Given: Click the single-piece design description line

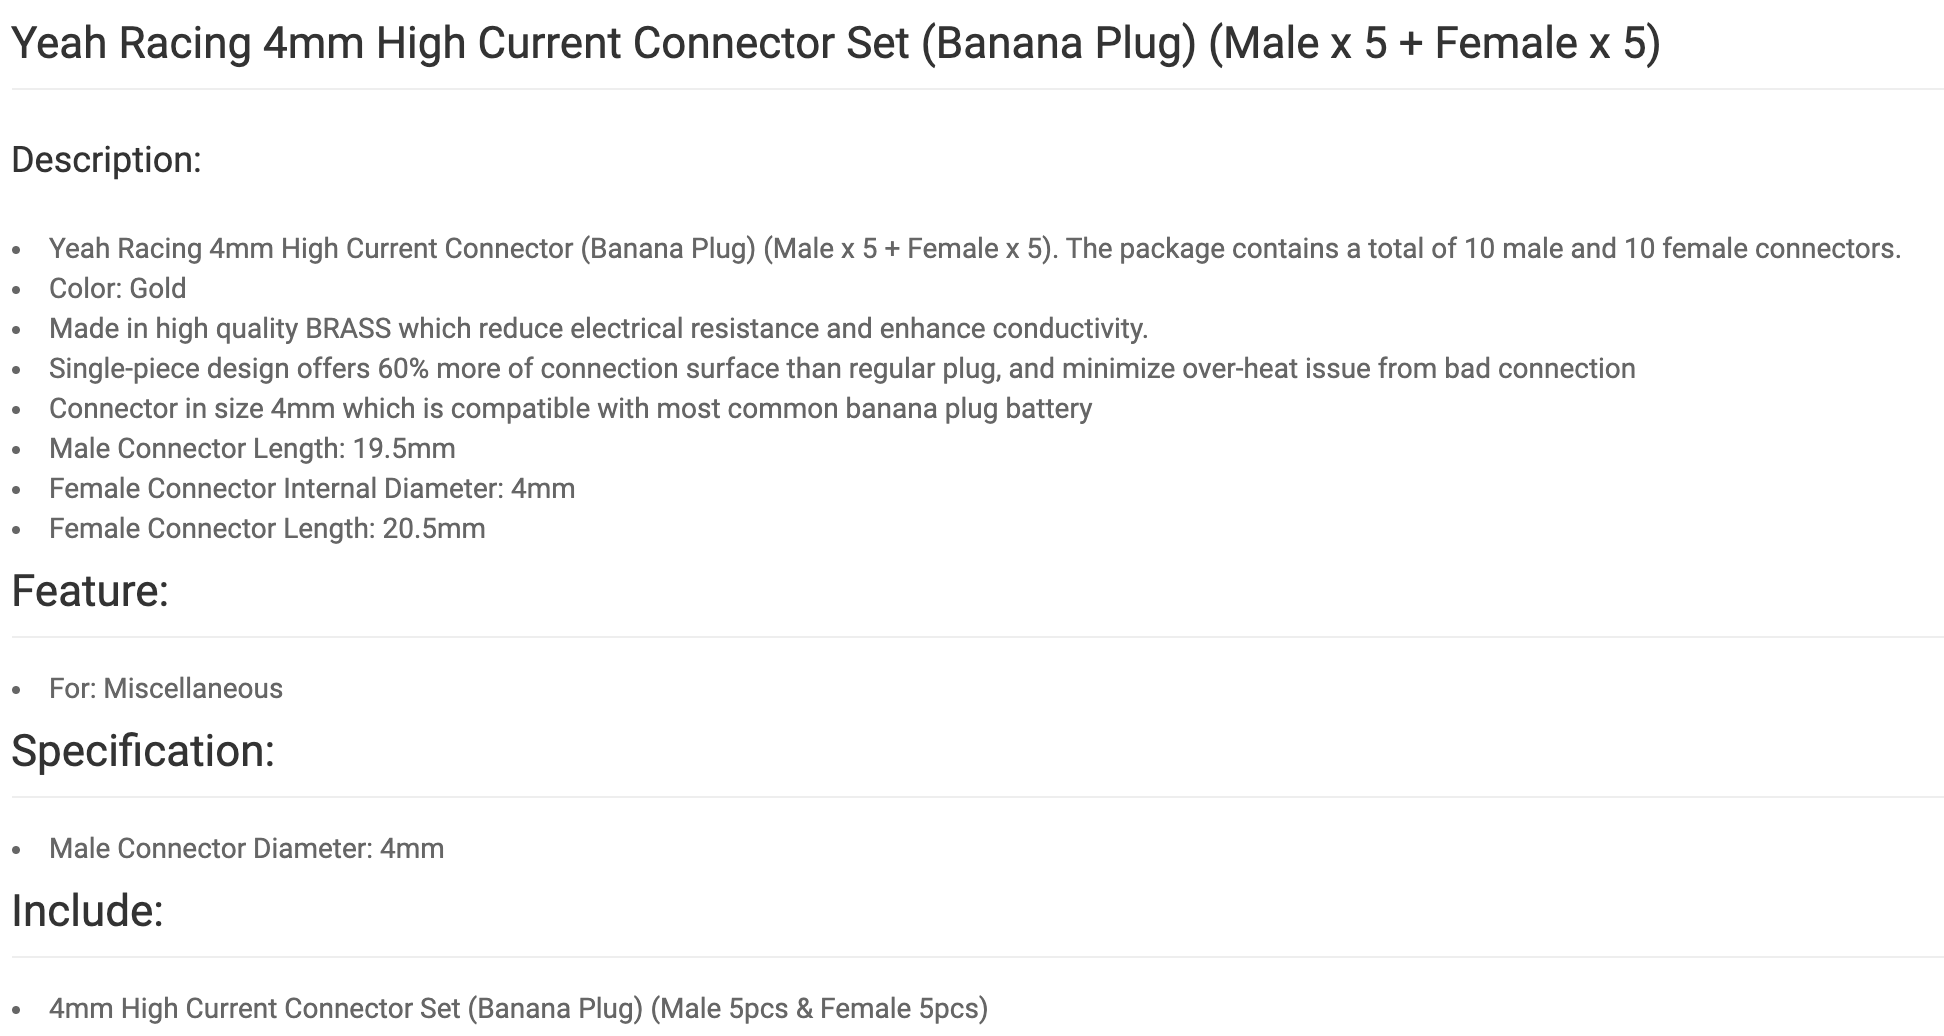Looking at the screenshot, I should (842, 368).
